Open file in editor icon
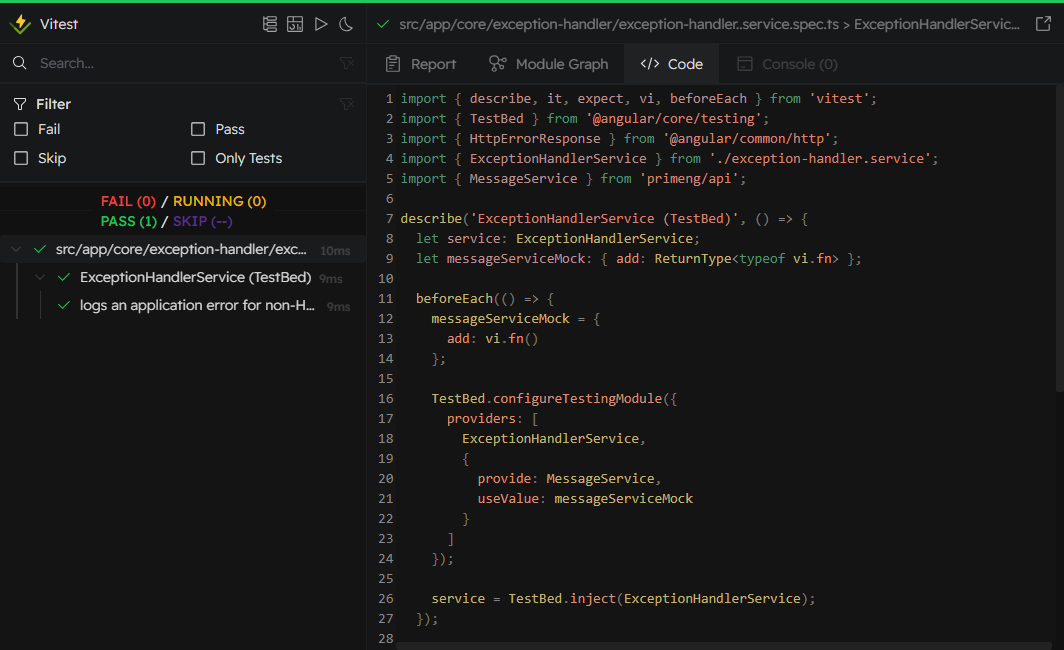This screenshot has height=650, width=1064. (x=1043, y=24)
